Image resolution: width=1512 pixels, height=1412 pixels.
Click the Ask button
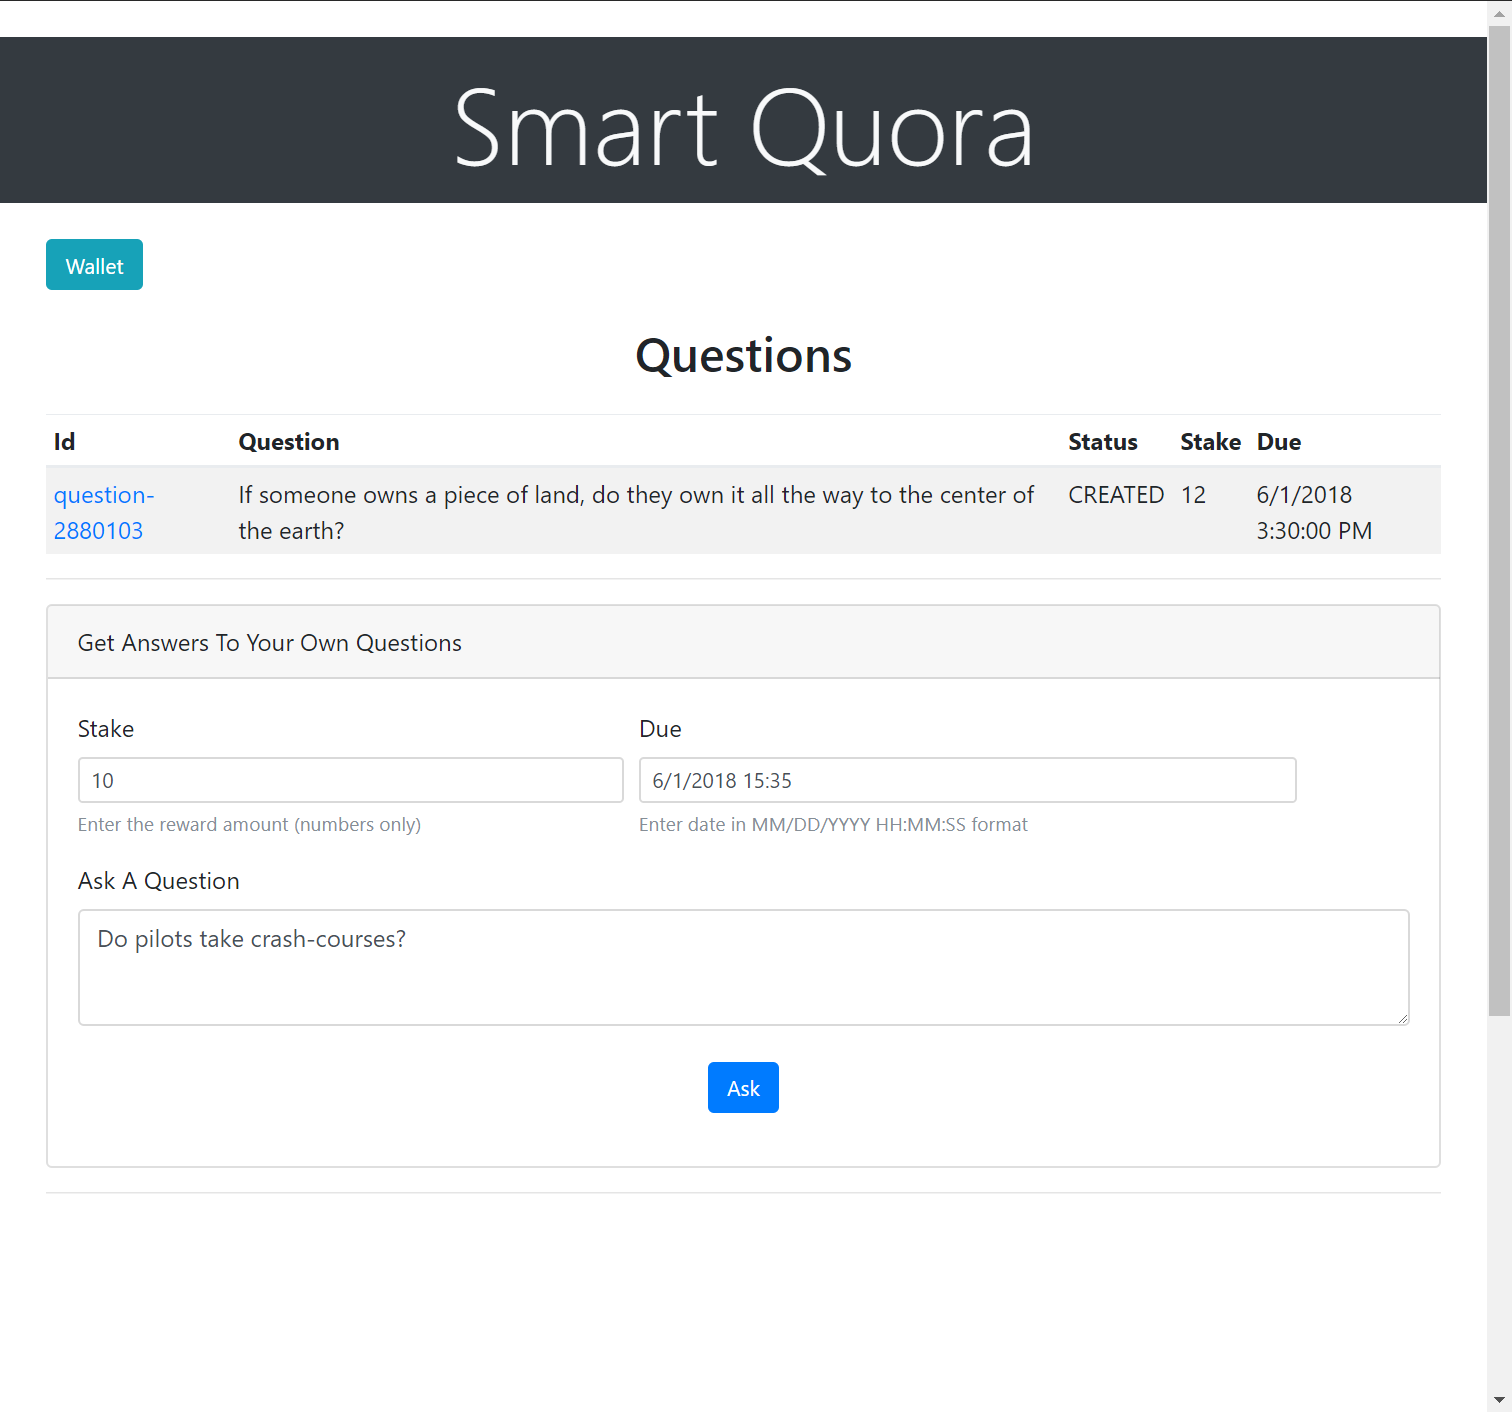coord(743,1088)
